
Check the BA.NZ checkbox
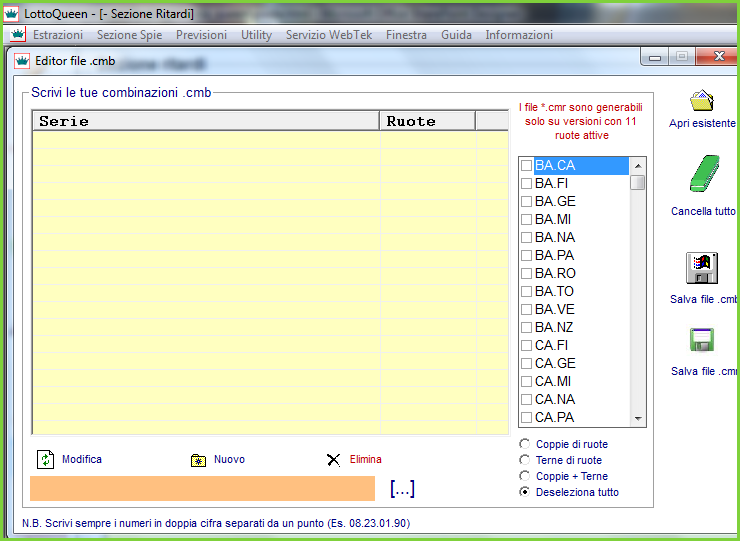click(526, 328)
